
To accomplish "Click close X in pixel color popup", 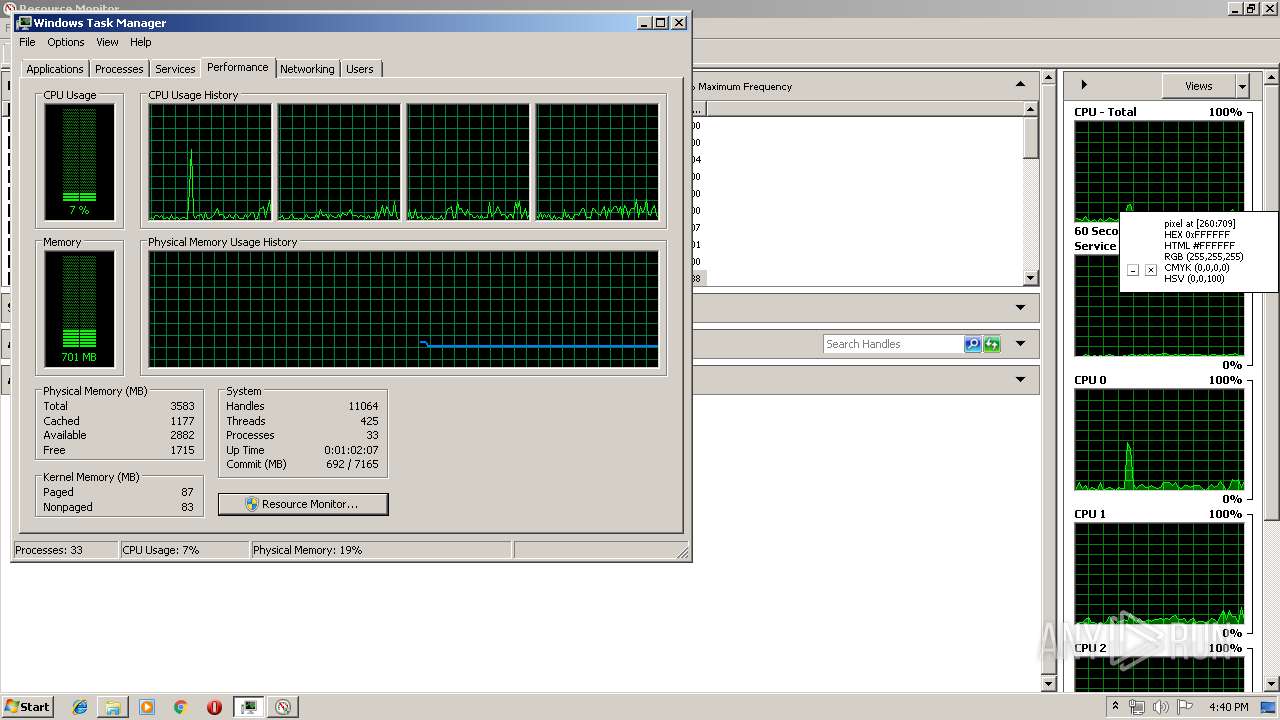I will [1151, 270].
